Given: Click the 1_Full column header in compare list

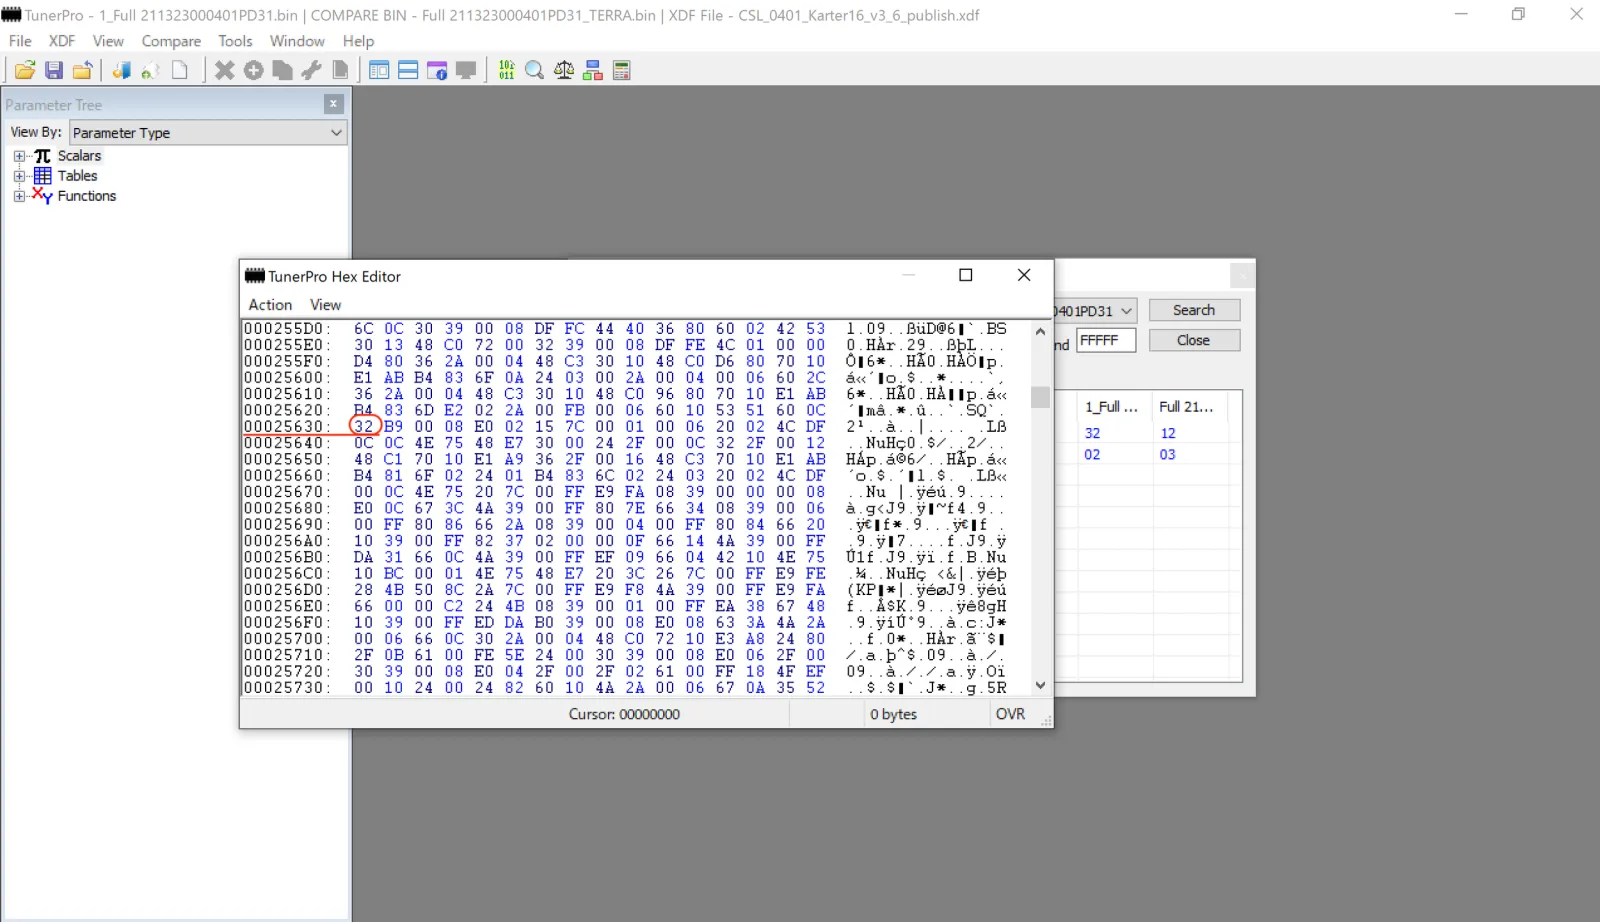Looking at the screenshot, I should (x=1112, y=407).
